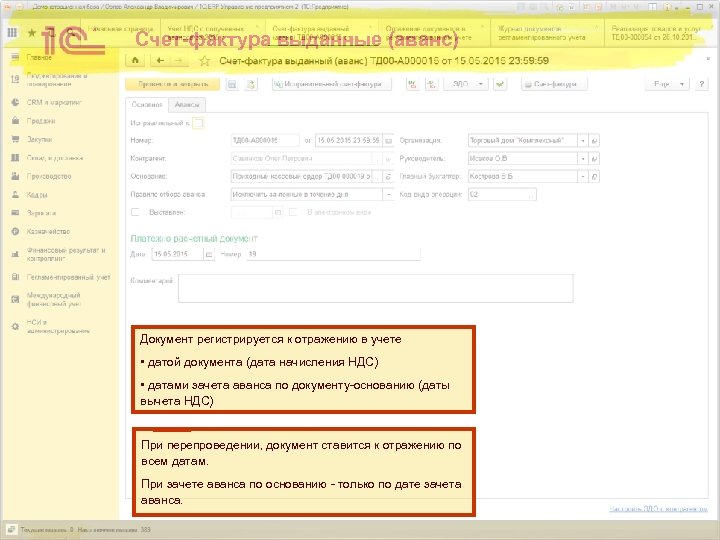Open the sections menu grid icon
Image resolution: width=720 pixels, height=540 pixels.
point(12,32)
